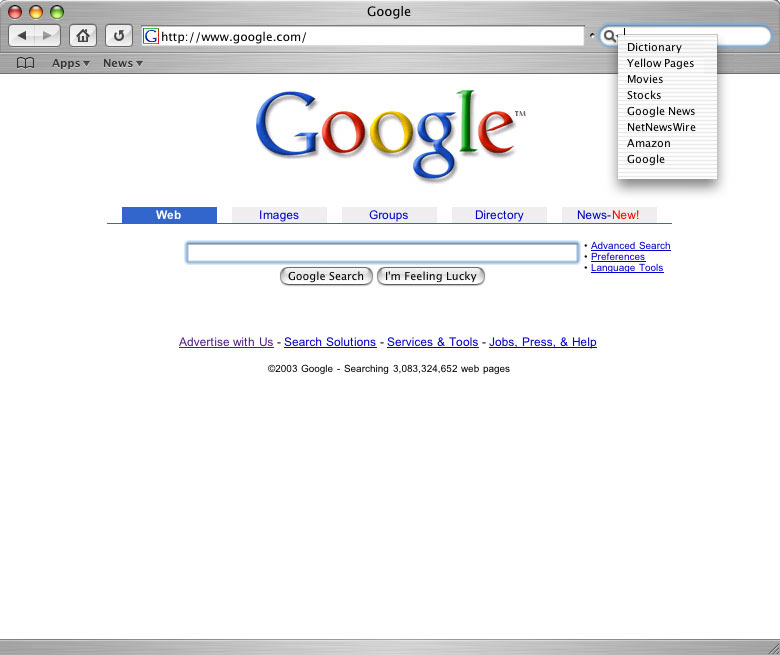
Task: Click the Forward arrow button
Action: tap(47, 36)
